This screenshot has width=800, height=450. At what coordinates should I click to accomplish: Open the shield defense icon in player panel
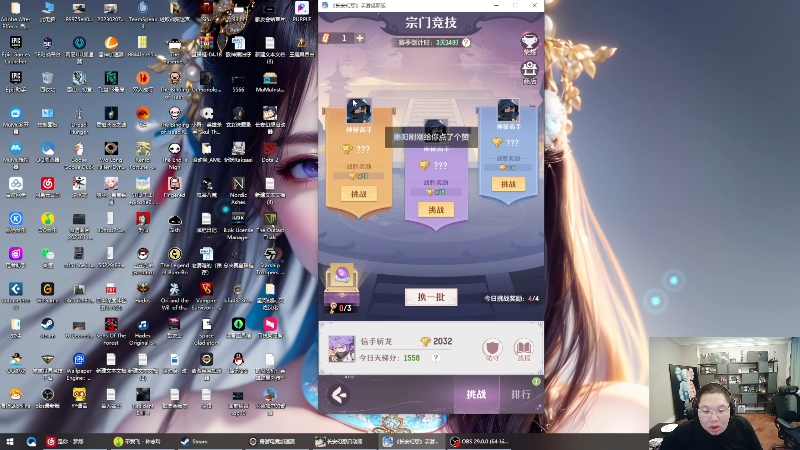tap(492, 350)
